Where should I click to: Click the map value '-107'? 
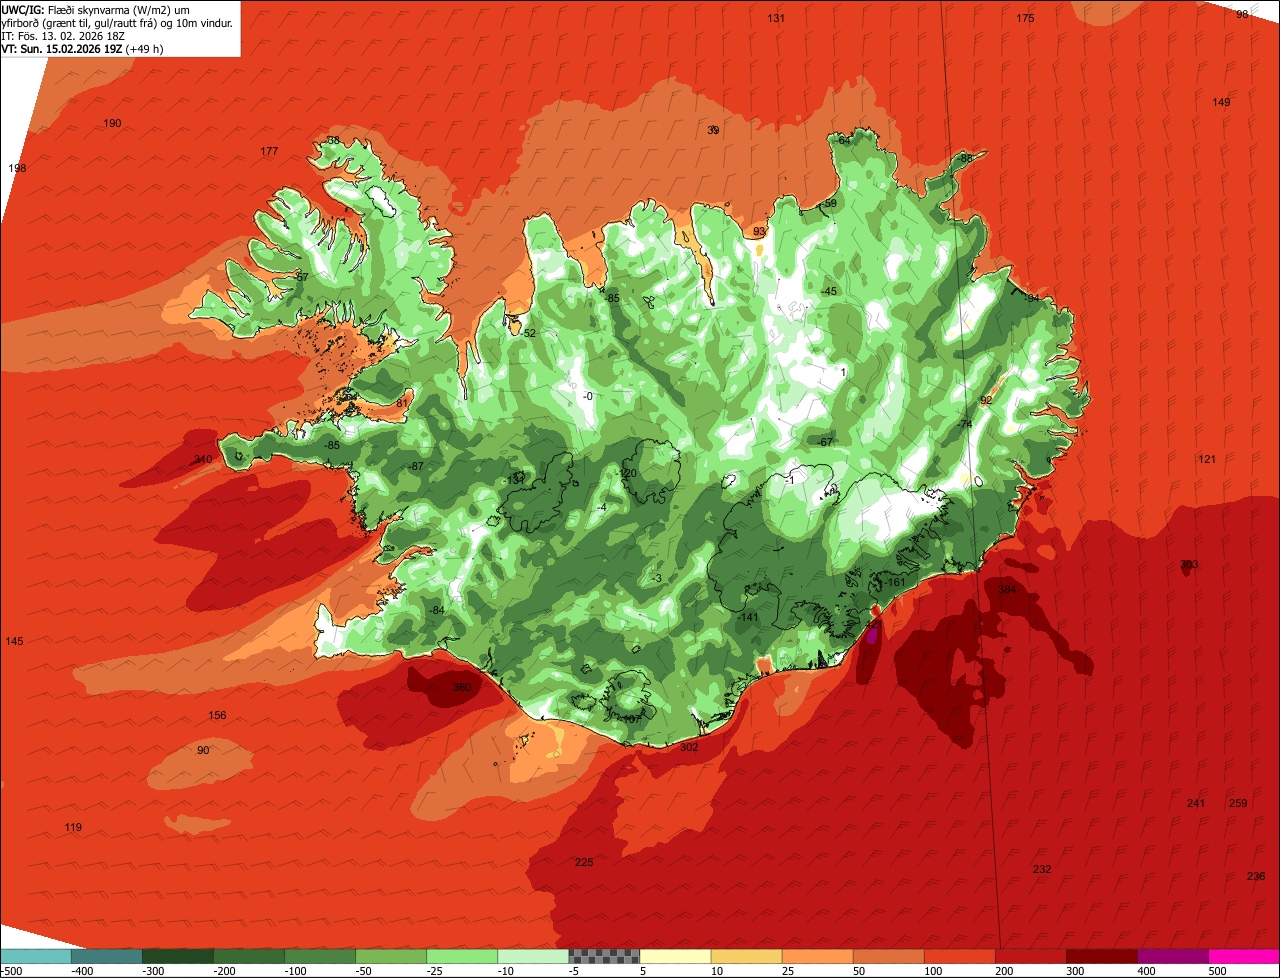(631, 719)
